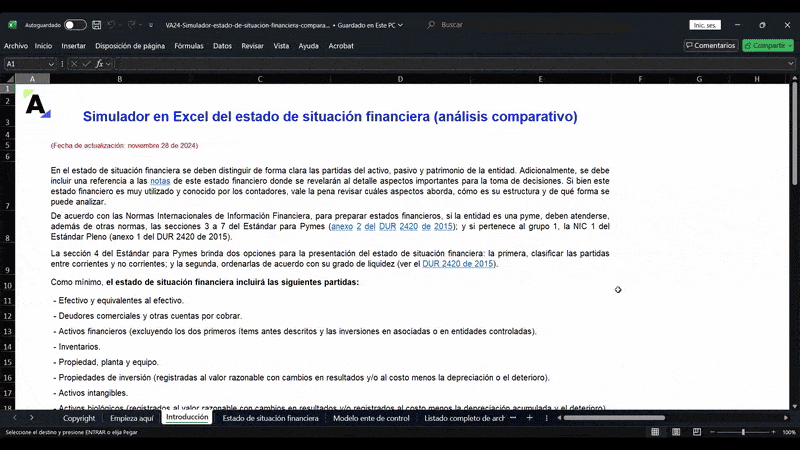Switch to Page Layout view icon
800x450 pixels.
tap(676, 432)
